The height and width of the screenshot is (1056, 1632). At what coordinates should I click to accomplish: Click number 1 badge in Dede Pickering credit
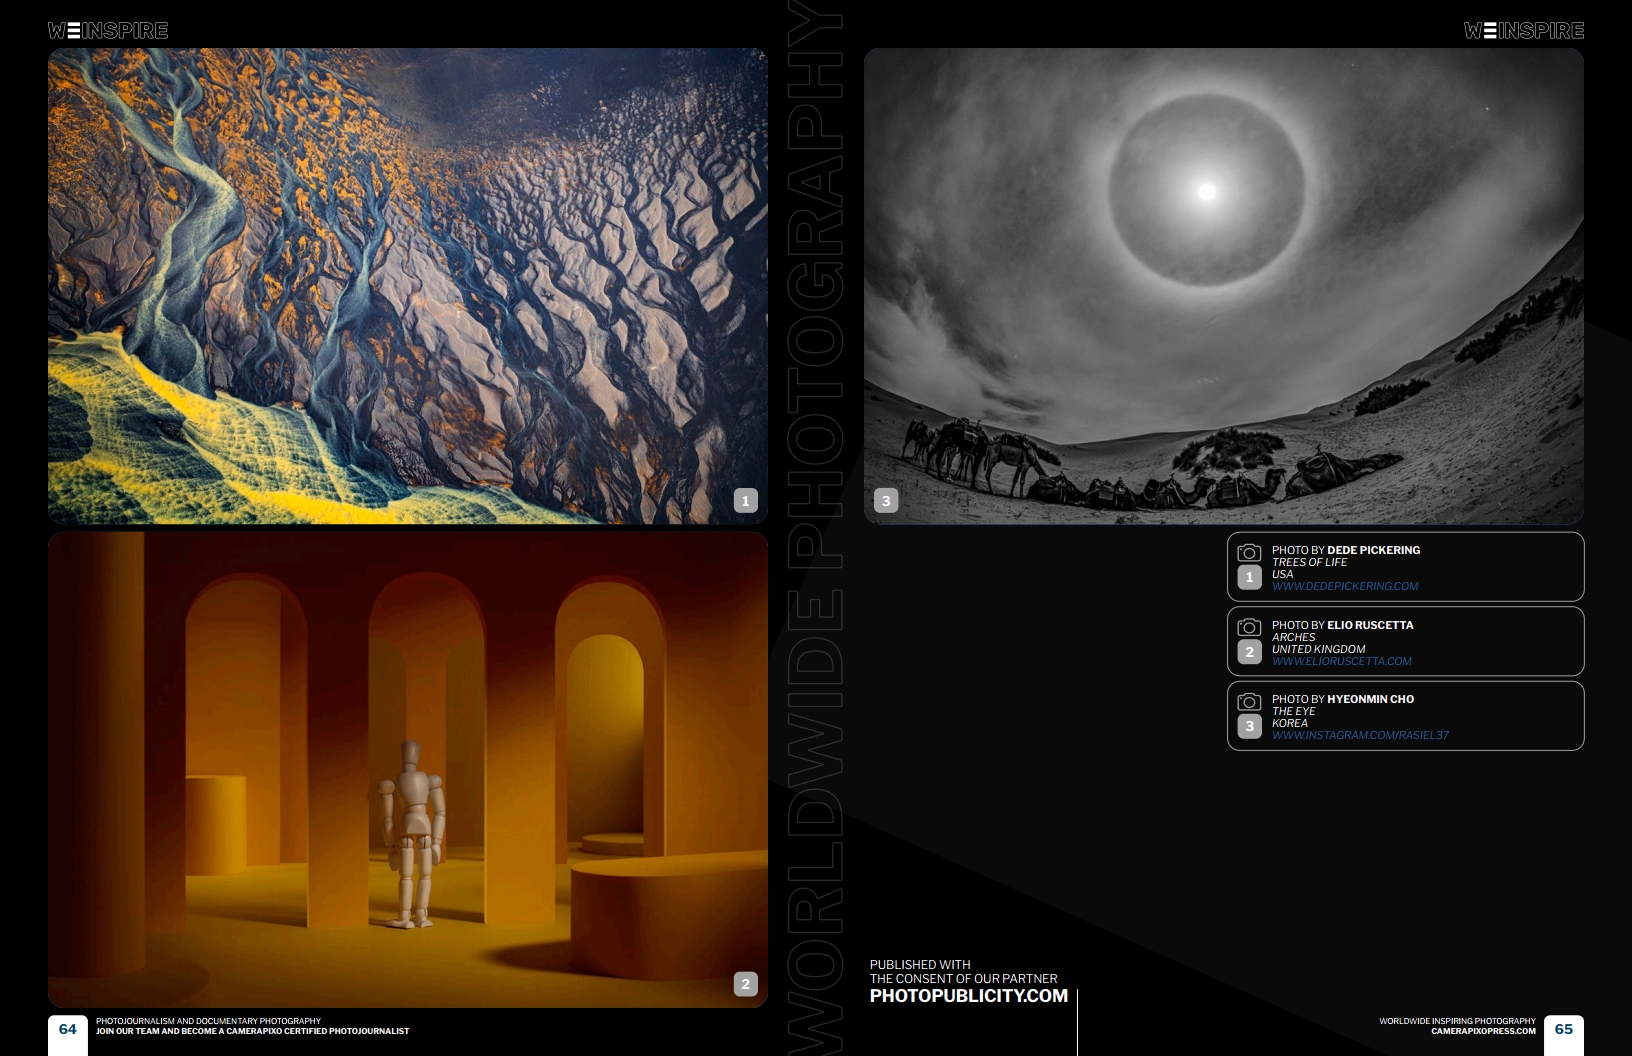(x=1249, y=577)
